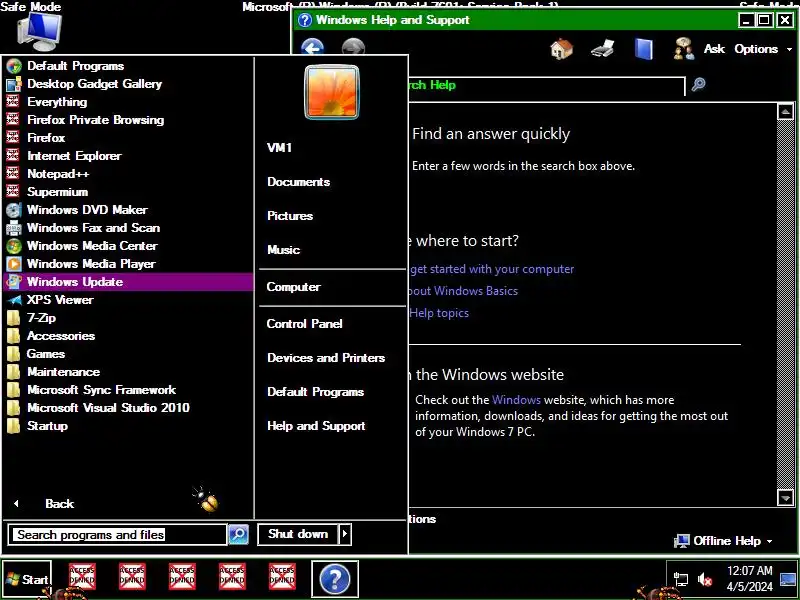800x600 pixels.
Task: Expand the Games folder
Action: [128, 354]
